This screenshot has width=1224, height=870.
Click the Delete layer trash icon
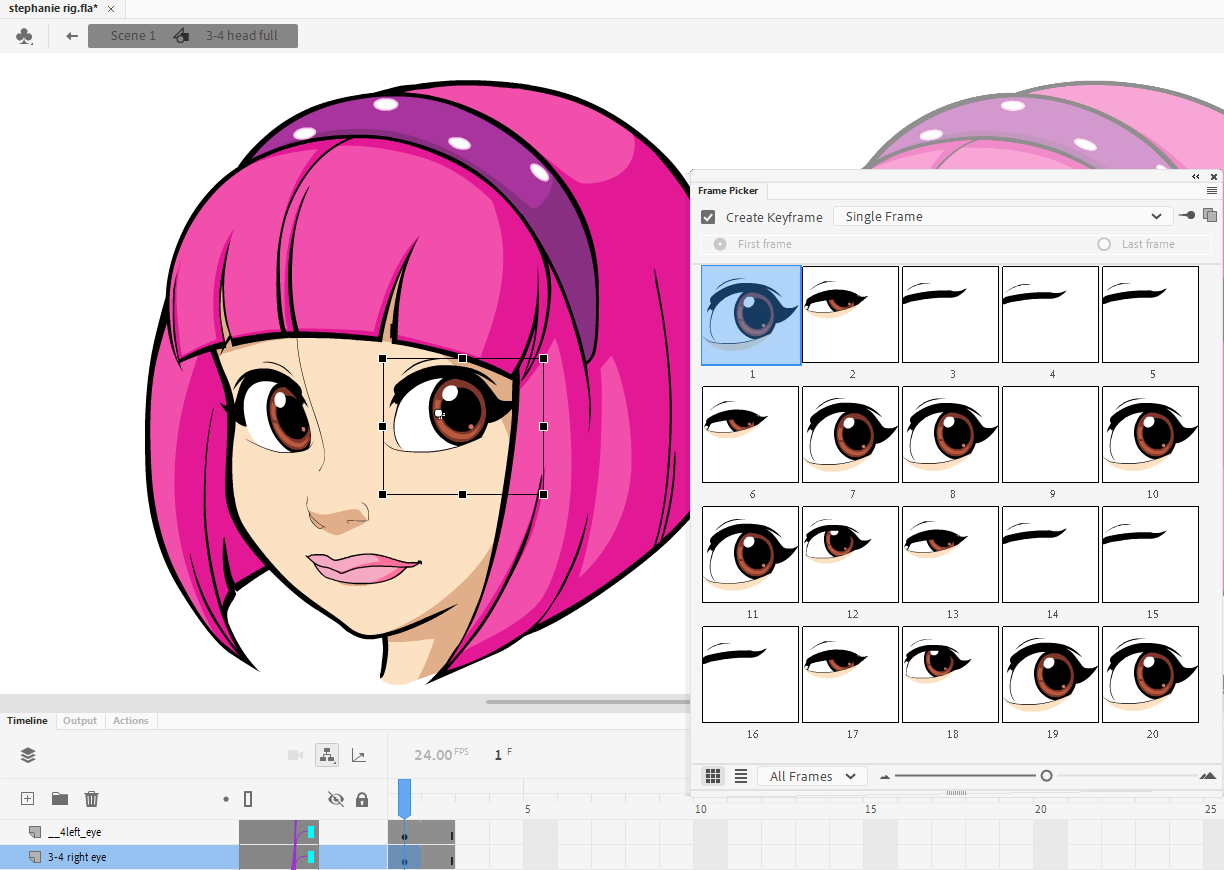pyautogui.click(x=92, y=799)
